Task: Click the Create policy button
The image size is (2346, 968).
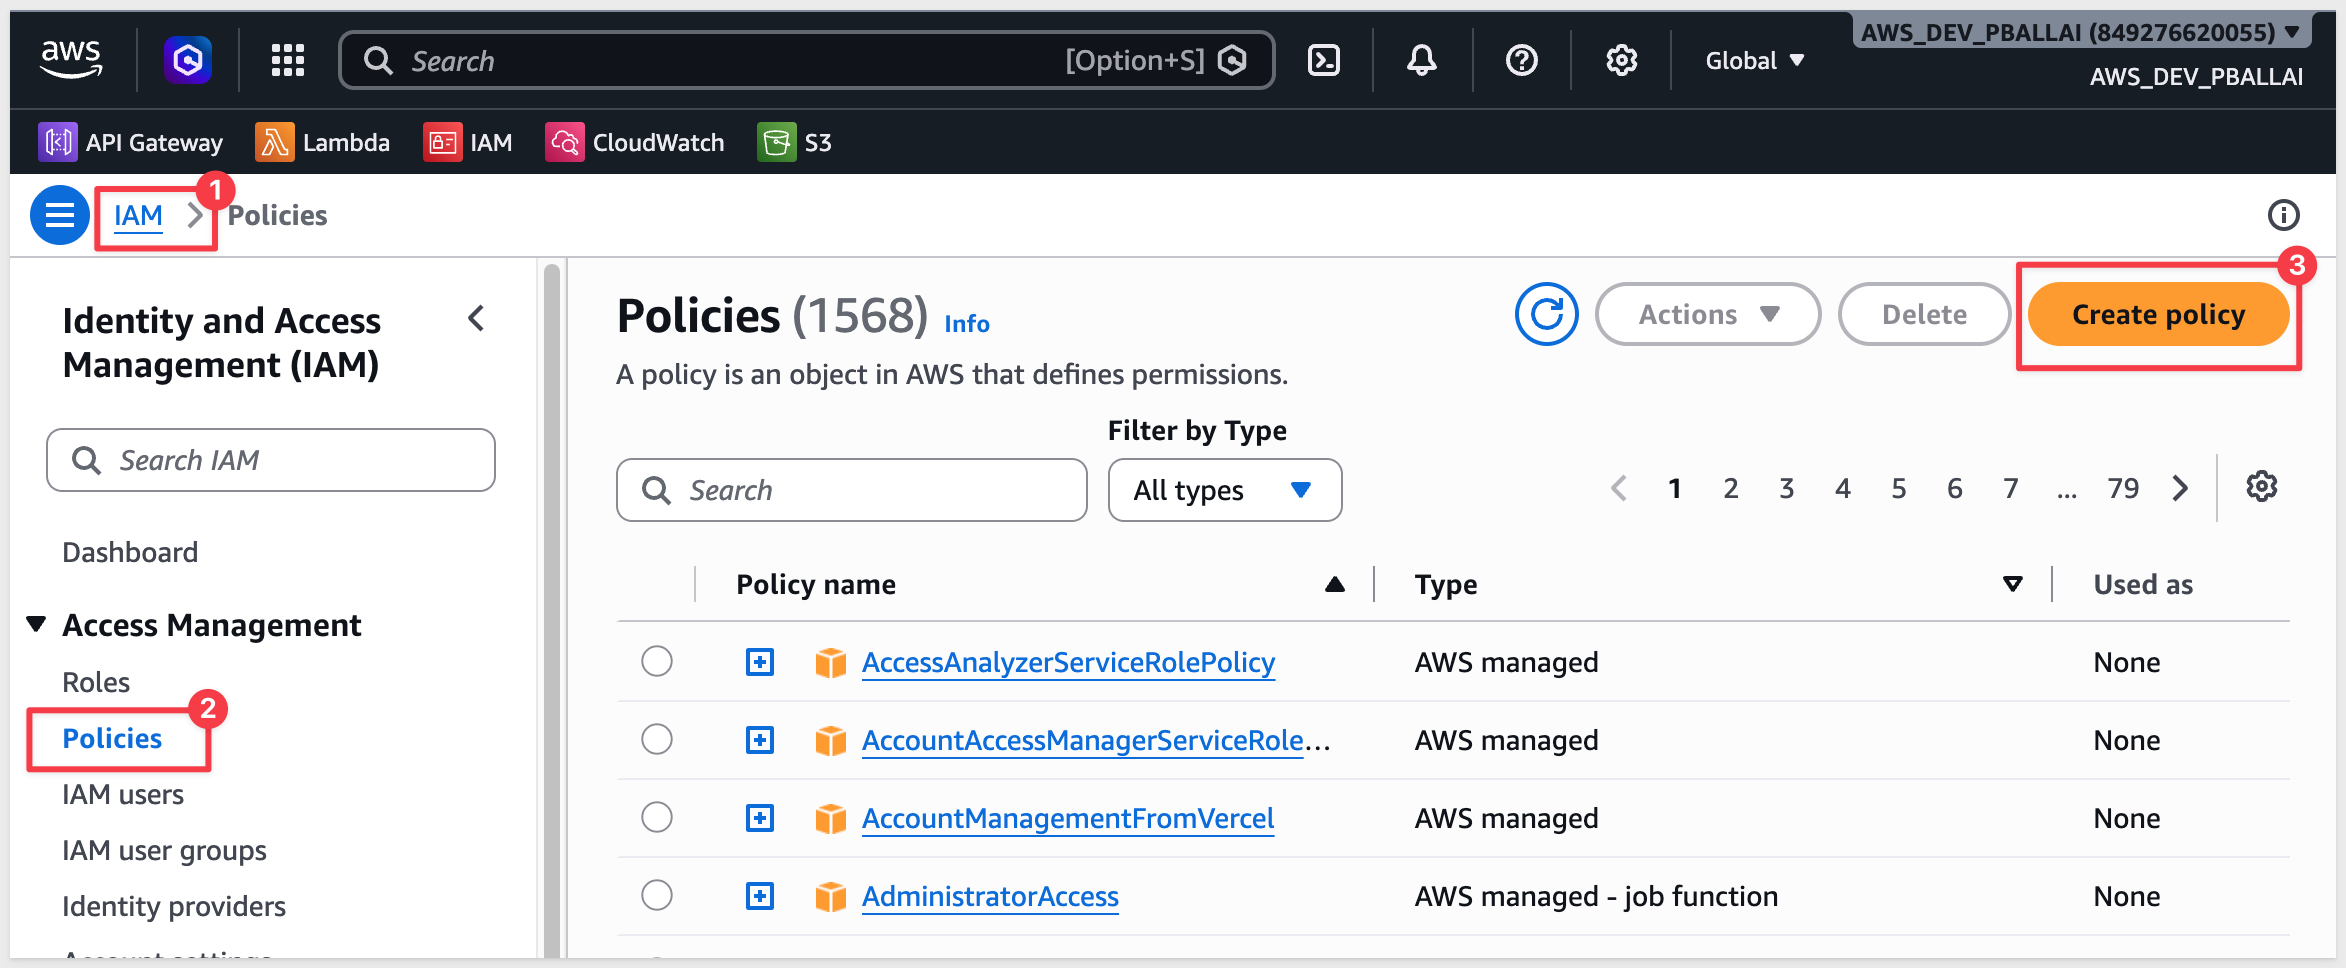Action: (x=2159, y=314)
